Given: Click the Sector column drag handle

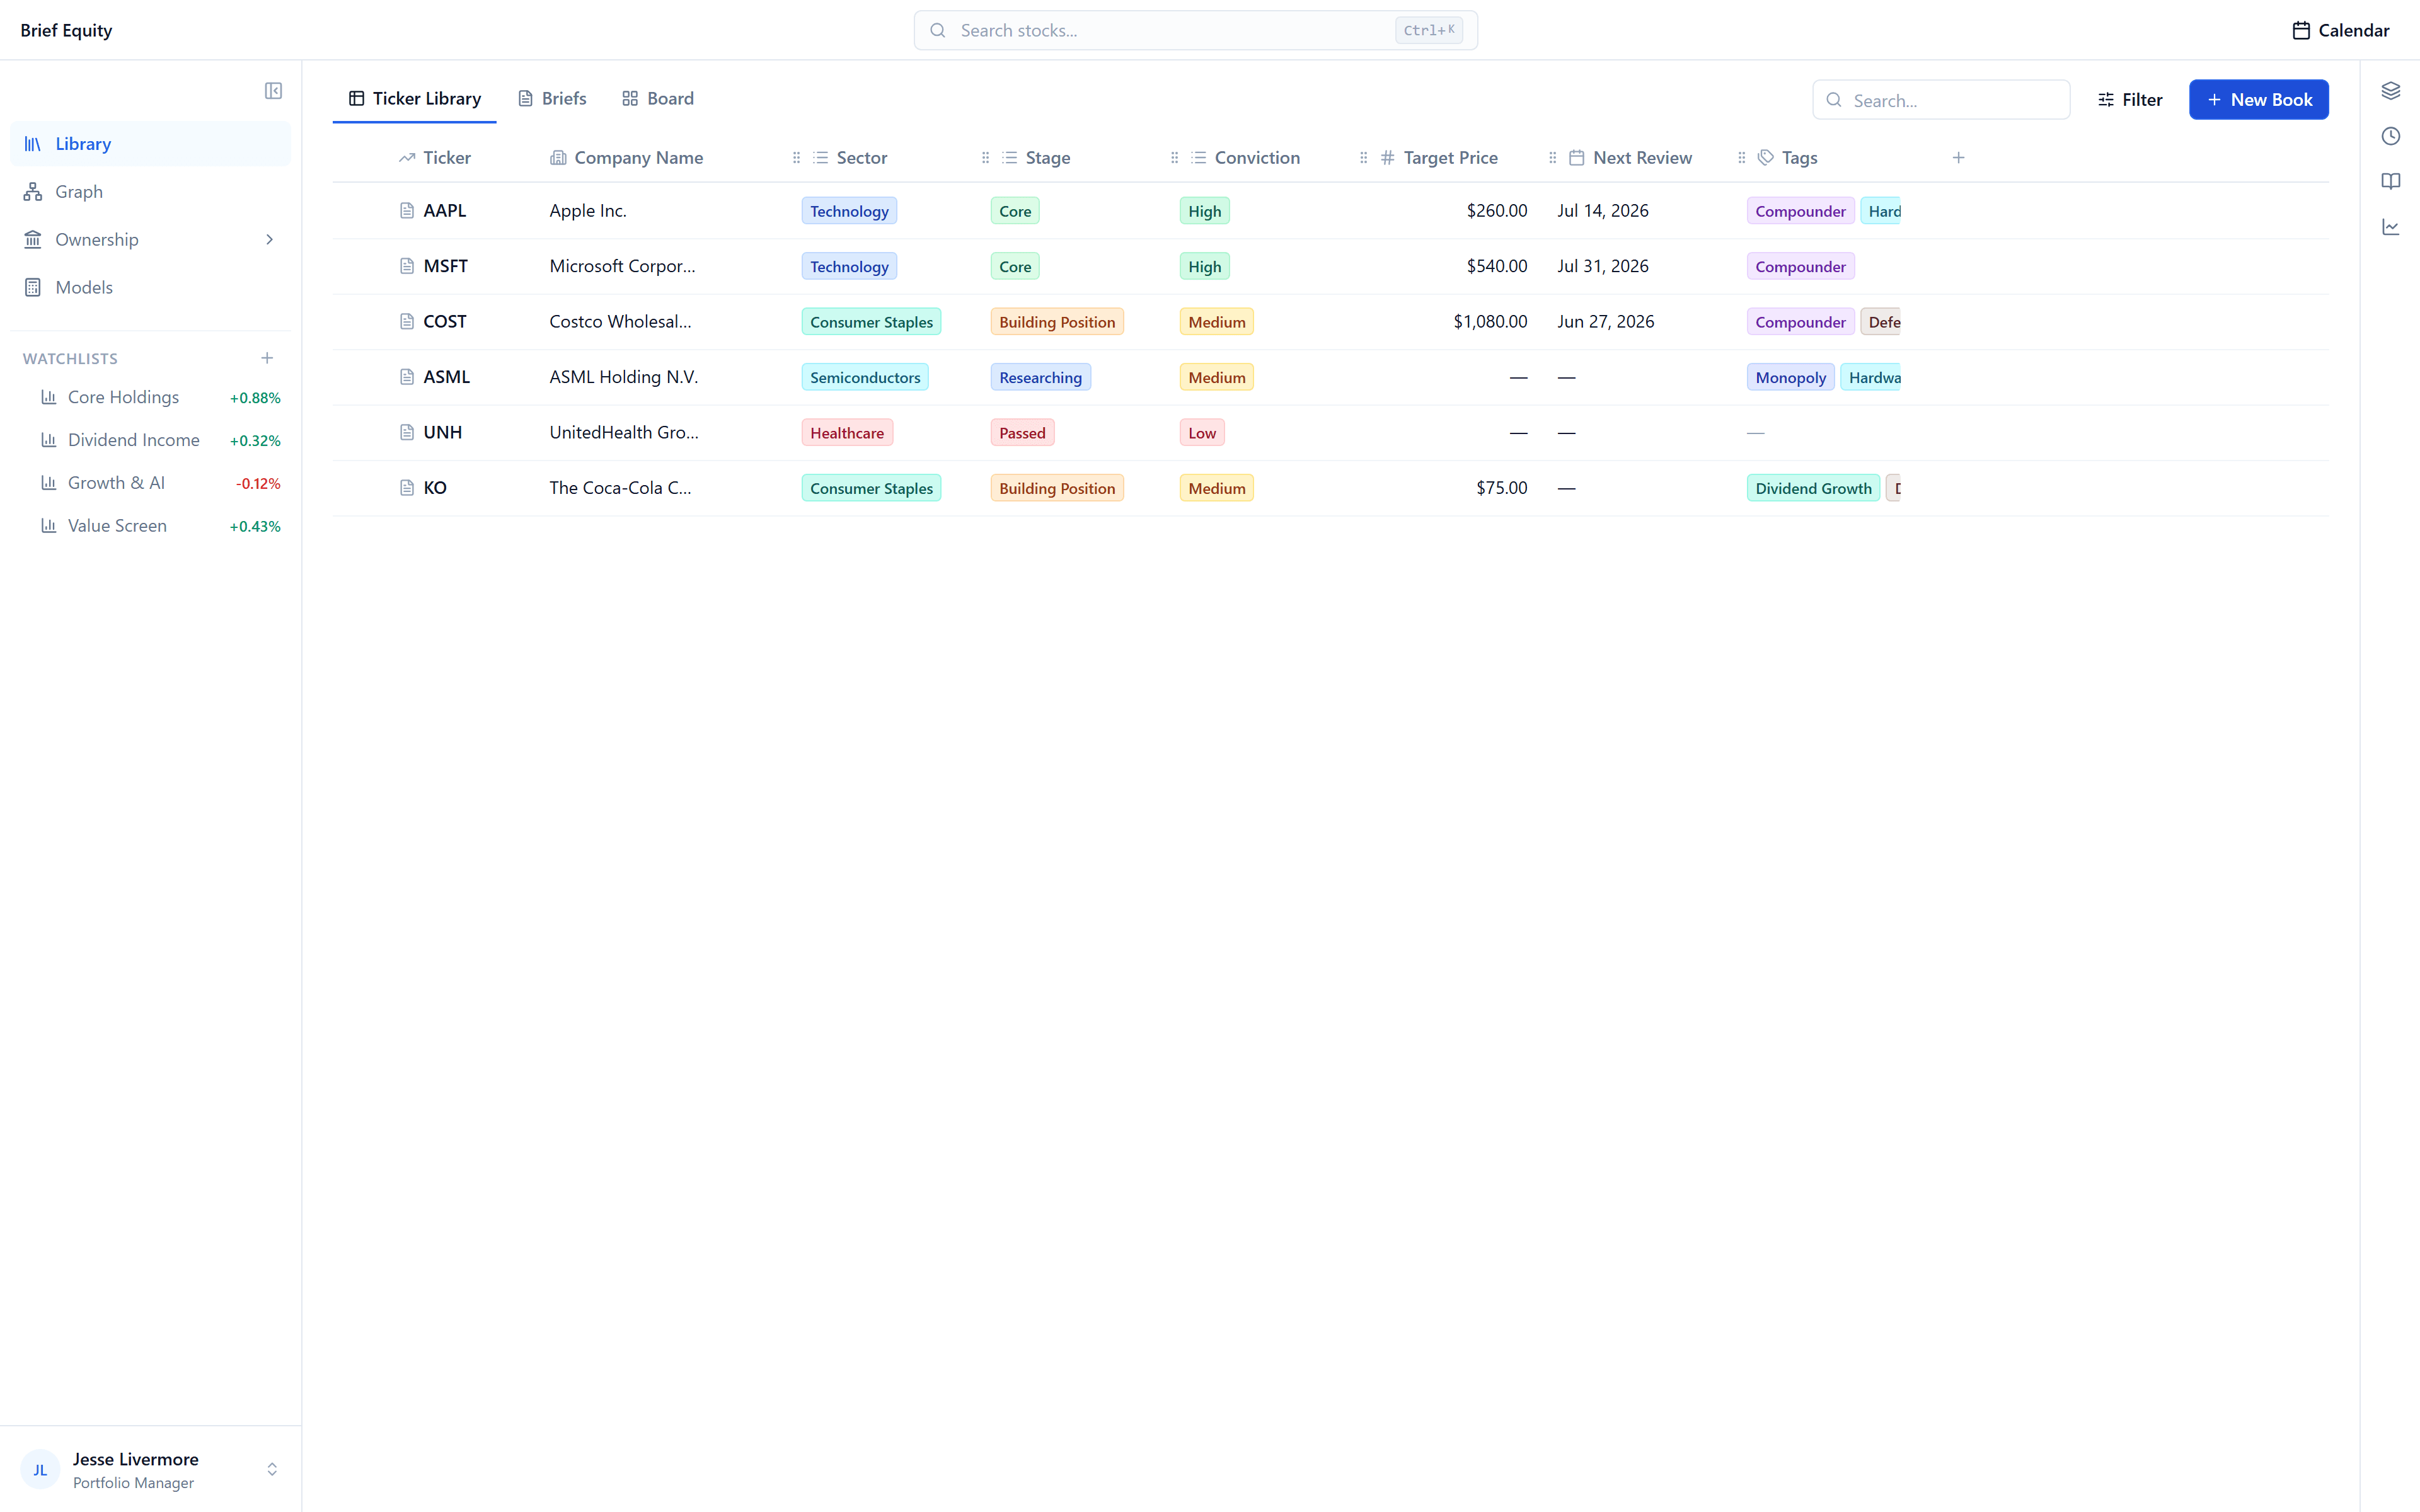Looking at the screenshot, I should point(796,158).
